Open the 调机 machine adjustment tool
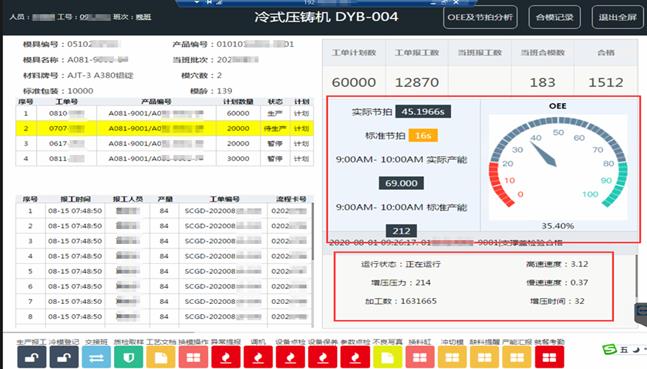 258,357
